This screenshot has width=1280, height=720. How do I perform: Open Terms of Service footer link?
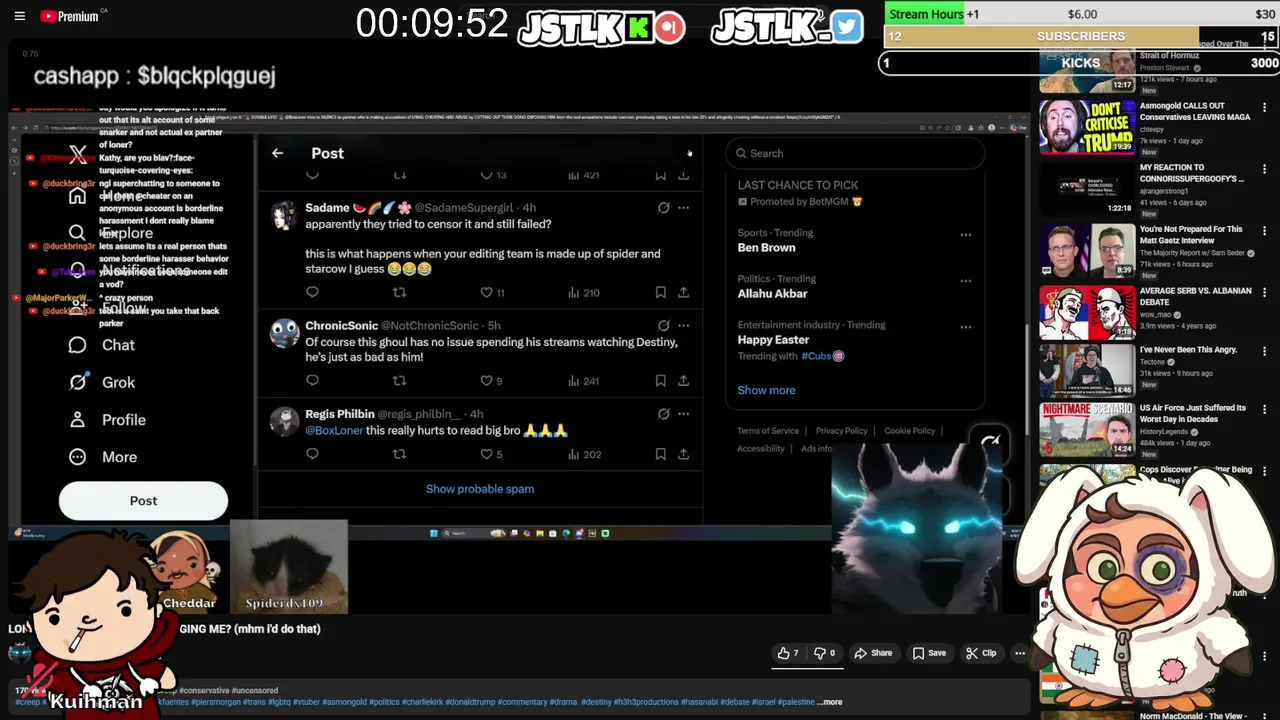point(768,431)
